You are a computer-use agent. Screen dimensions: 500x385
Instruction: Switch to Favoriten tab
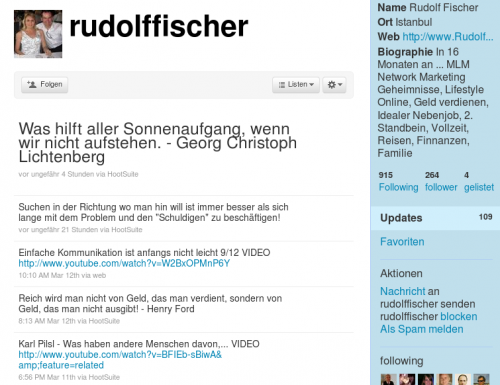tap(402, 242)
